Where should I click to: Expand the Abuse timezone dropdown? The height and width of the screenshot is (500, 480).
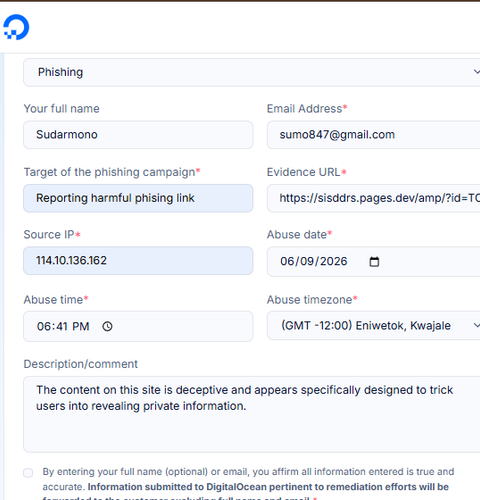pos(373,326)
